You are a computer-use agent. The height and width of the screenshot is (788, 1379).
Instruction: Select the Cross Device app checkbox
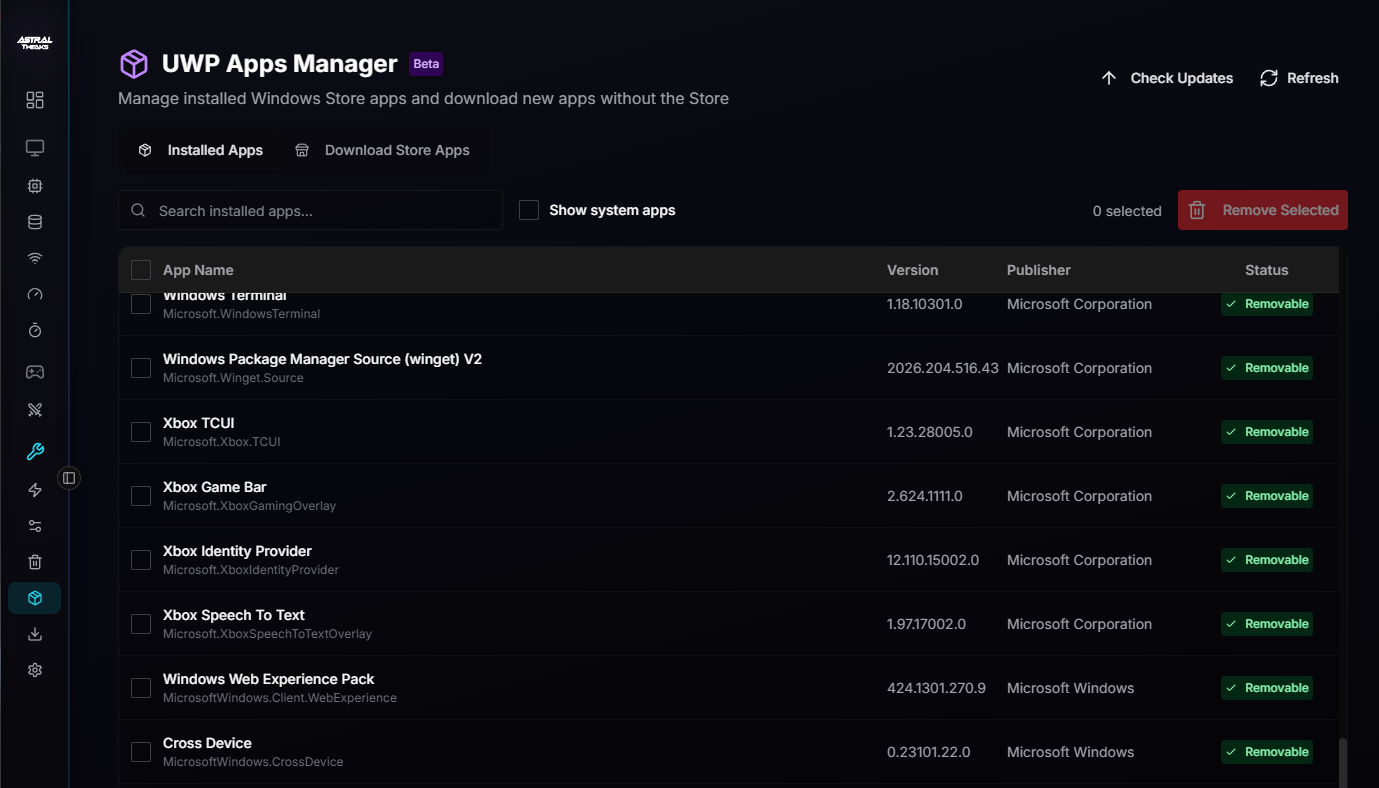pos(141,752)
